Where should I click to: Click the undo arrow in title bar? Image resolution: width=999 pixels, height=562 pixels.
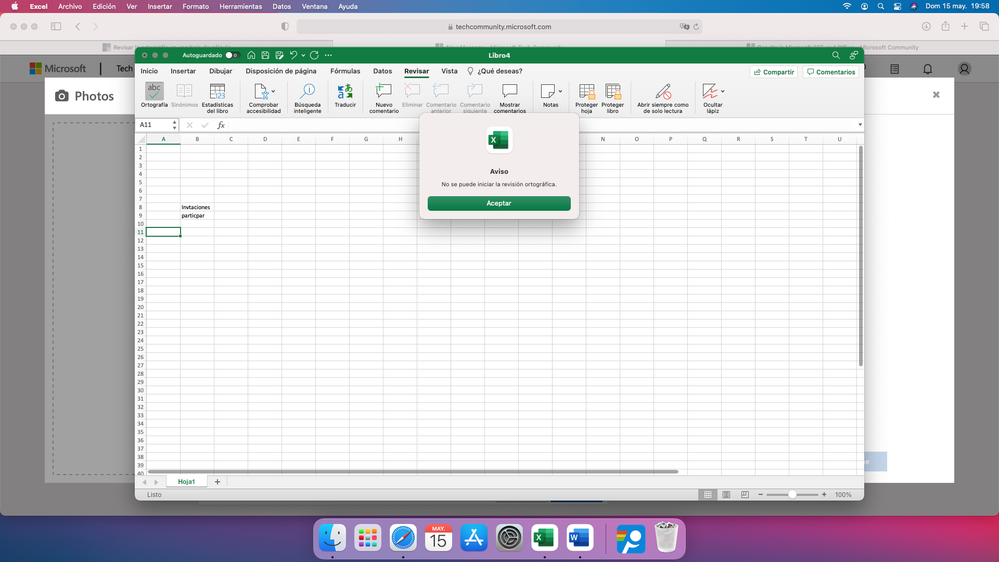coord(293,55)
